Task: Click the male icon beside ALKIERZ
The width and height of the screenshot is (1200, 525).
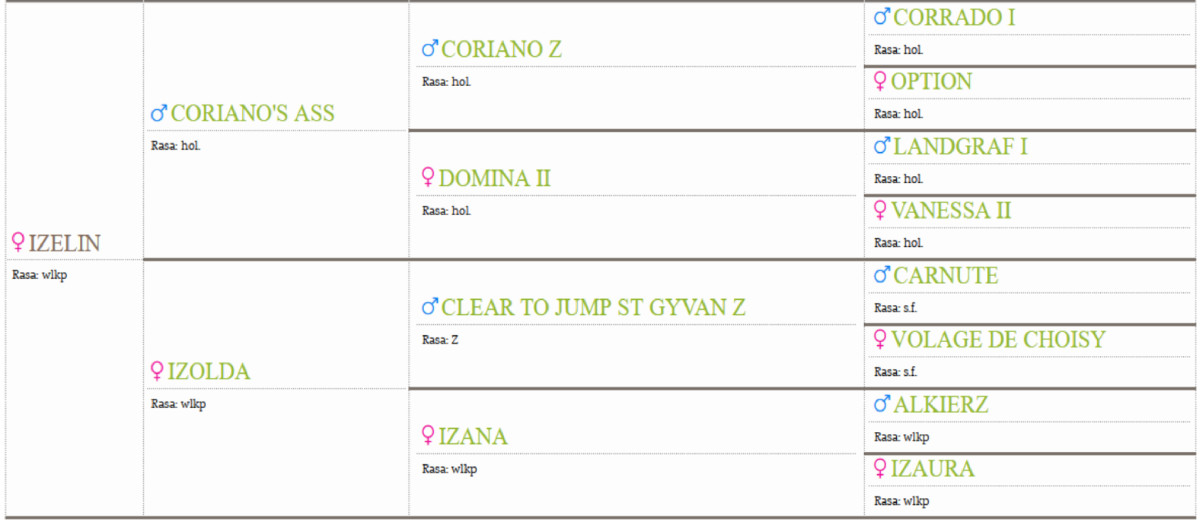Action: coord(882,405)
